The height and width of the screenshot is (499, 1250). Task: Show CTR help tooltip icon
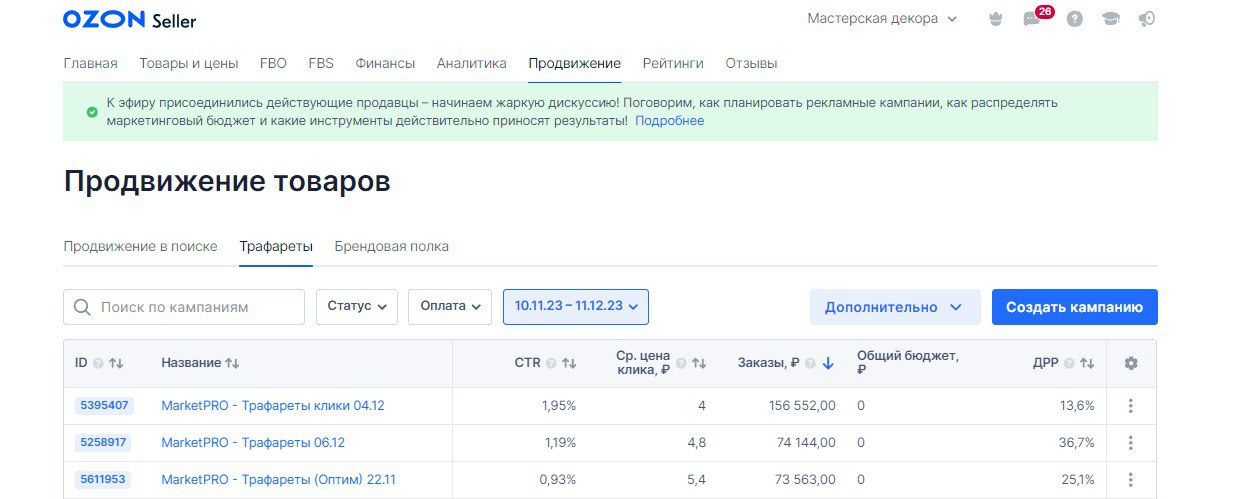551,363
